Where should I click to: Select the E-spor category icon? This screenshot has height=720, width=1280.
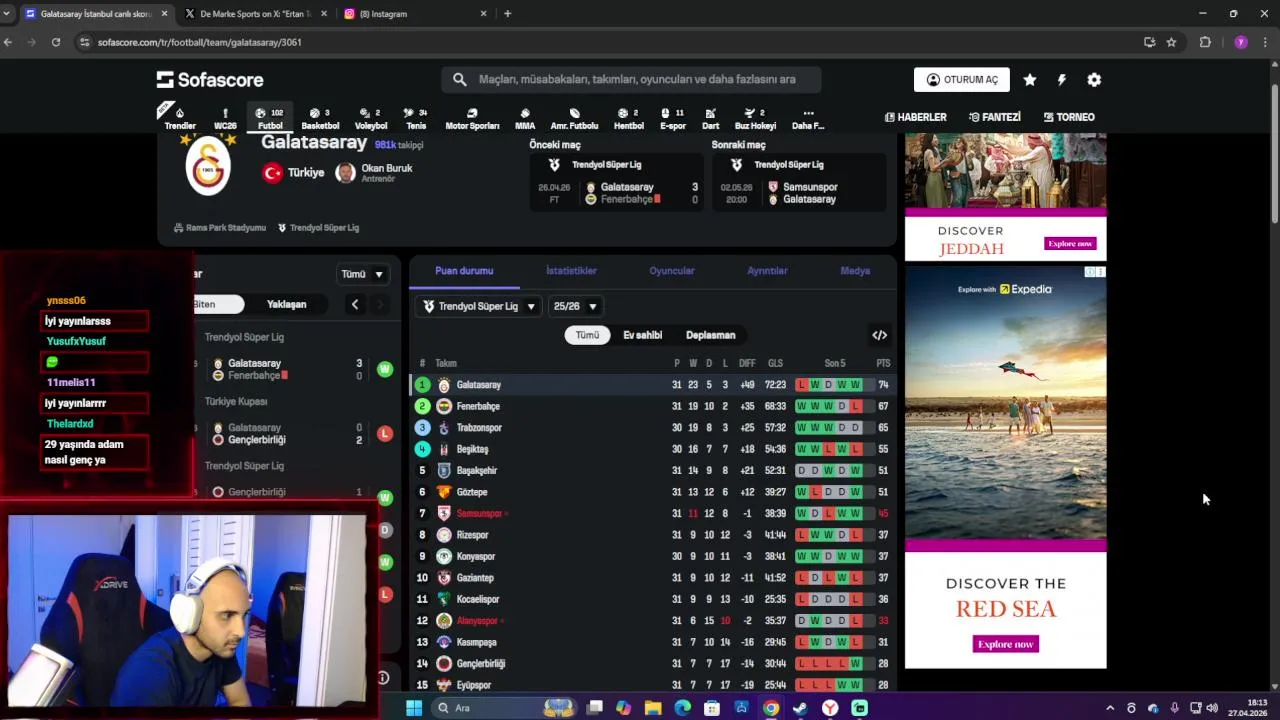tap(673, 118)
